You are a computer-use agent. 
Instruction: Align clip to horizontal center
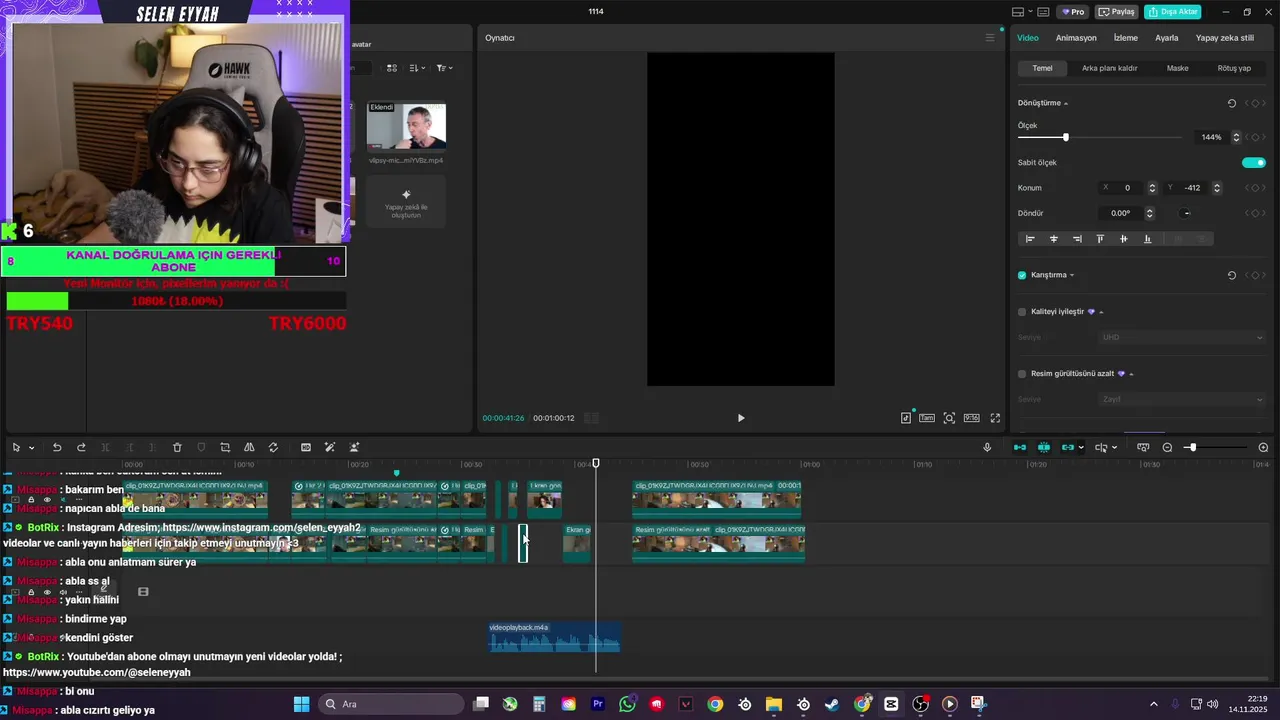tap(1054, 239)
